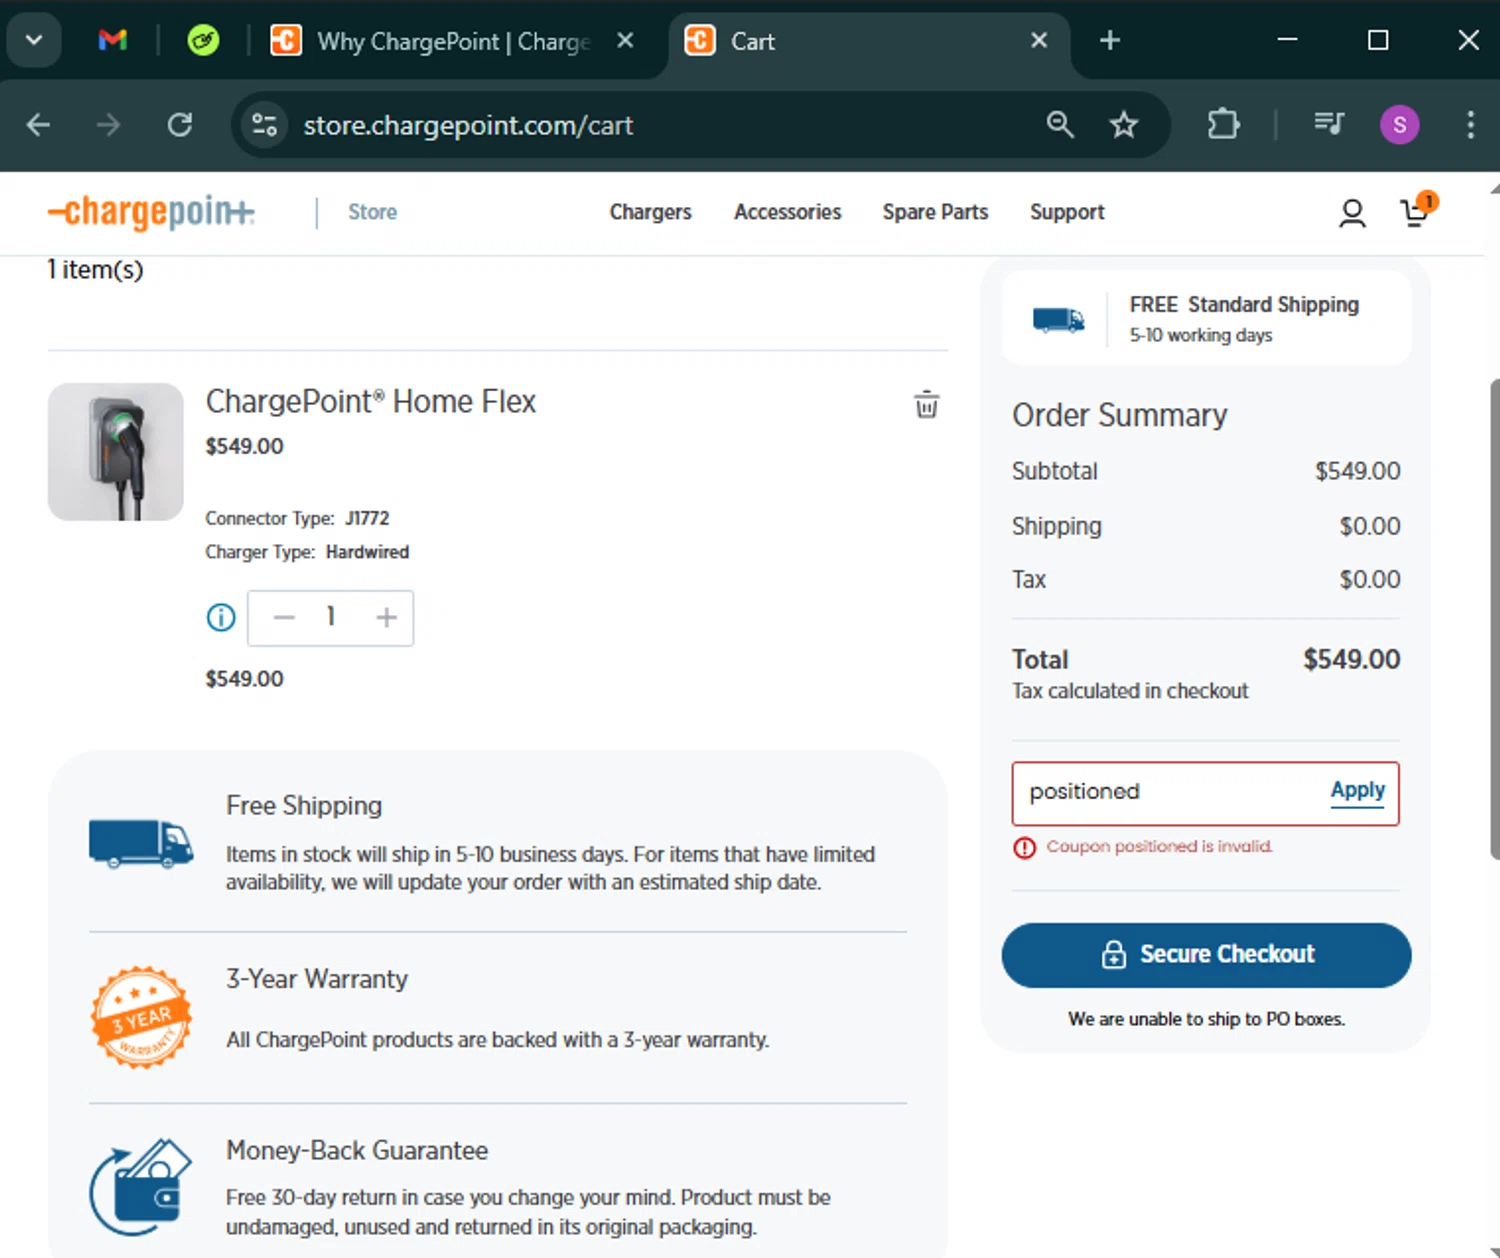Screen dimensions: 1500x1258
Task: Click 'FREE Standard Shipping' text
Action: 1244,304
